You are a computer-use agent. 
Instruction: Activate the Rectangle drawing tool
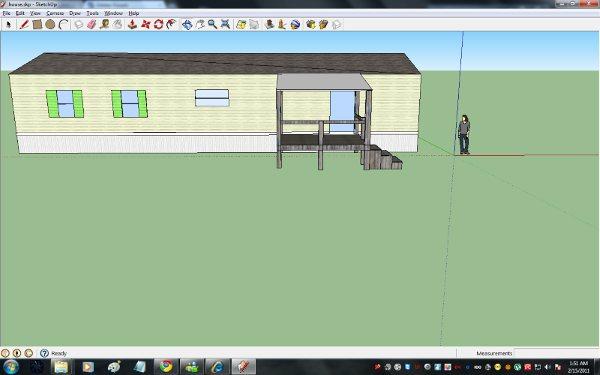tap(37, 24)
